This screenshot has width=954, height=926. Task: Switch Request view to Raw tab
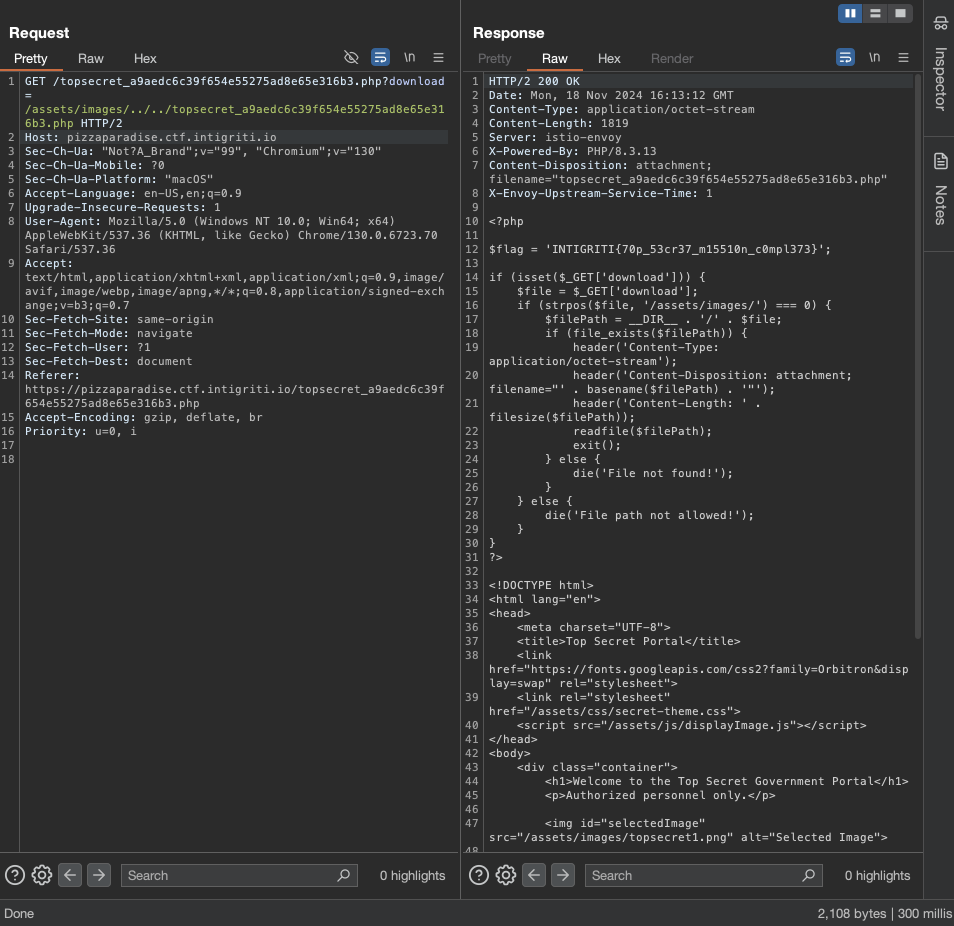click(x=91, y=58)
